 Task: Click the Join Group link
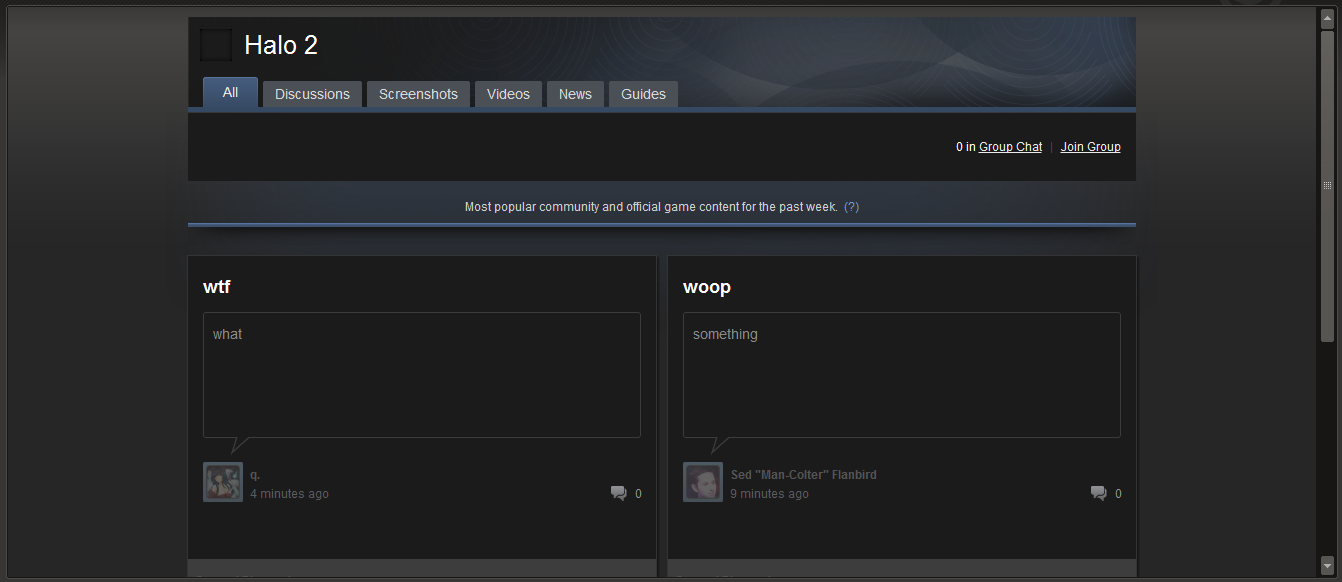click(x=1090, y=147)
